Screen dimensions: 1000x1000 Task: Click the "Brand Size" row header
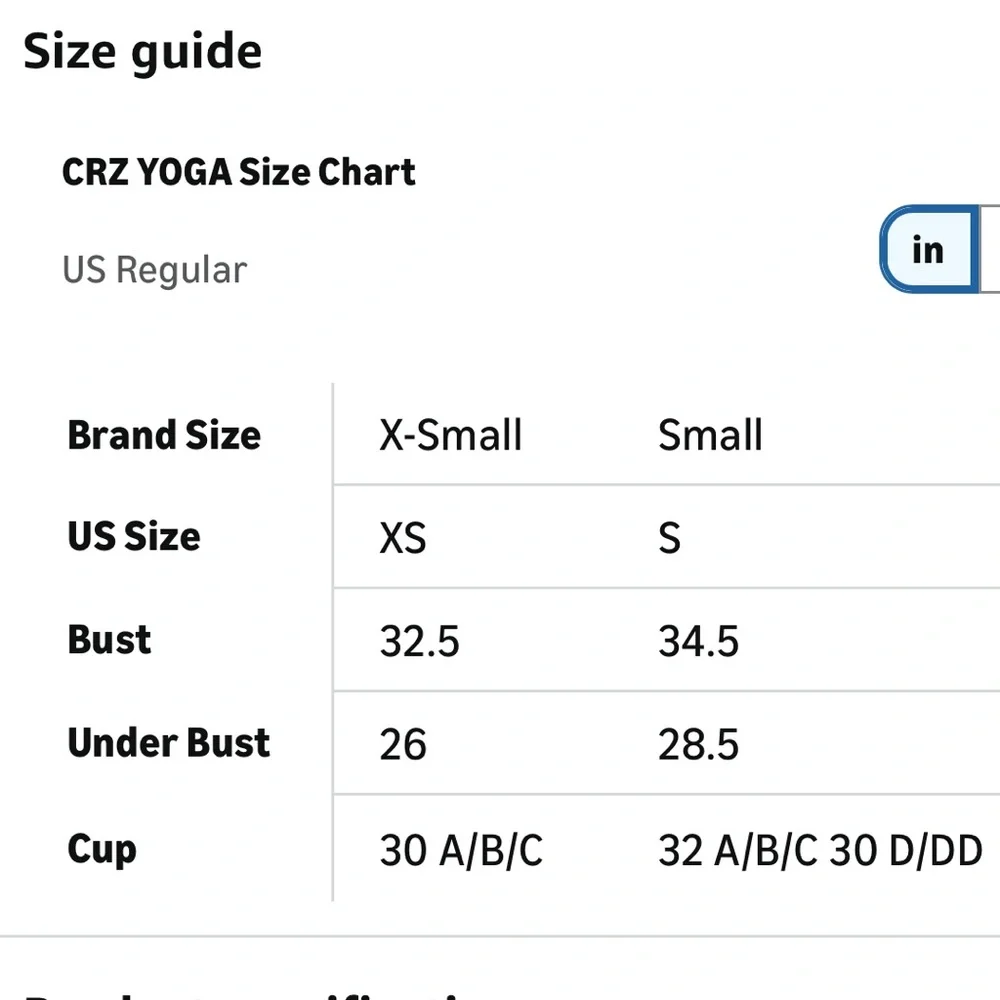164,435
